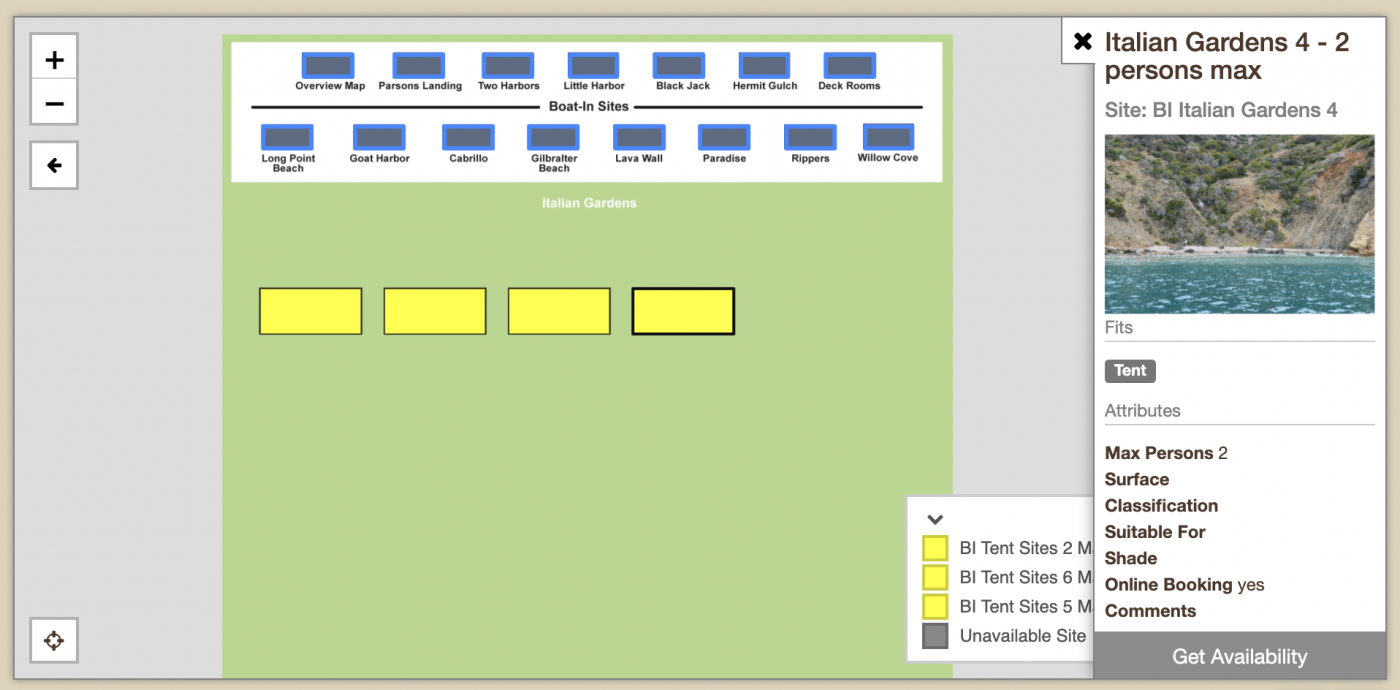This screenshot has height=690, width=1400.
Task: Open the Little Harbor map icon
Action: coord(593,66)
